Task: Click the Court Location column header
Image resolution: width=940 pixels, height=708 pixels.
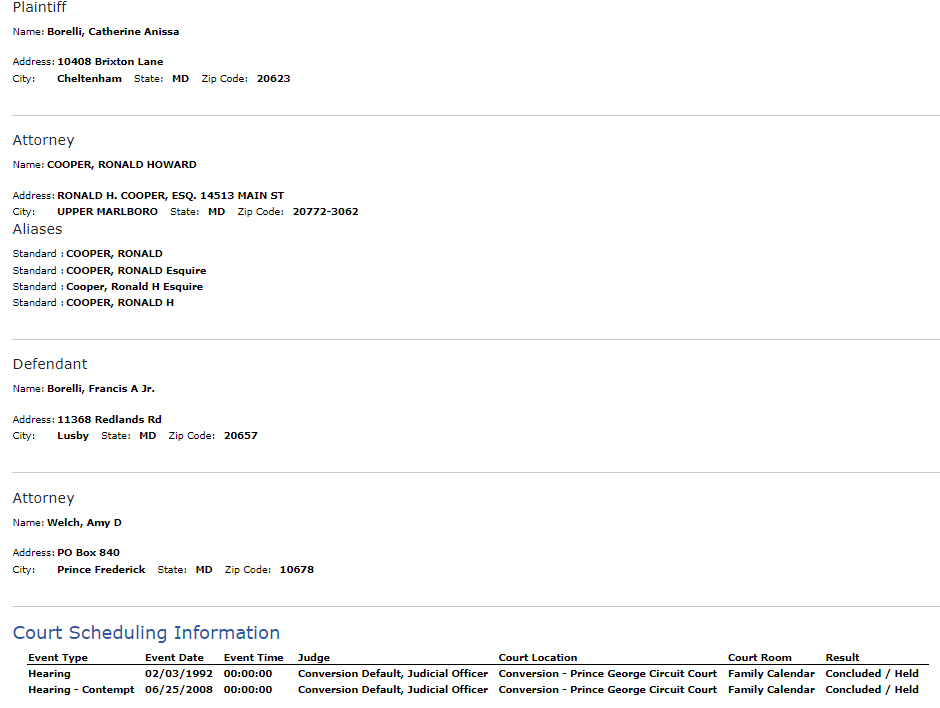Action: pyautogui.click(x=538, y=658)
